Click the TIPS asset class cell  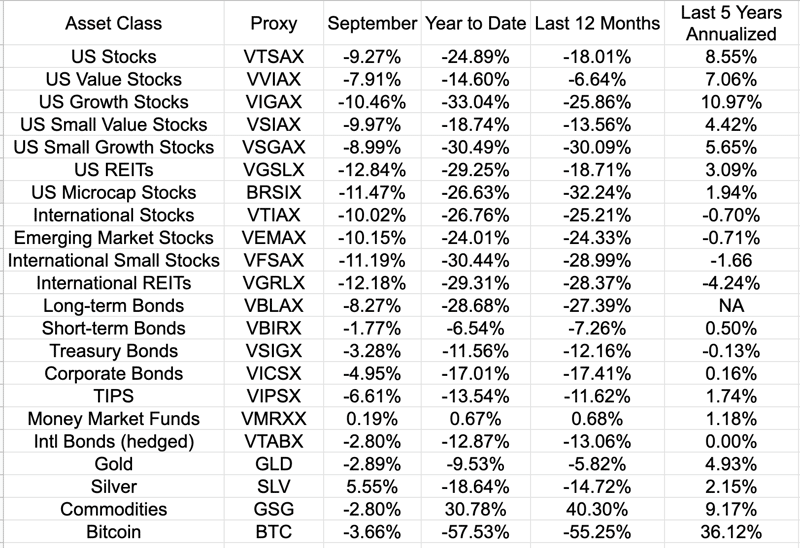point(113,396)
